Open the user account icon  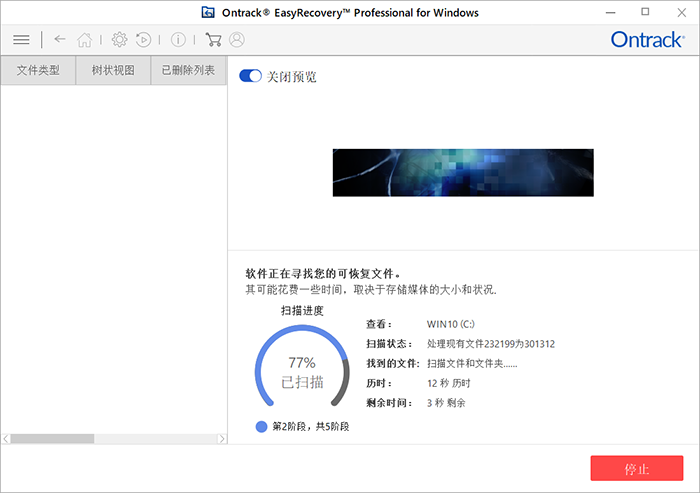click(237, 40)
